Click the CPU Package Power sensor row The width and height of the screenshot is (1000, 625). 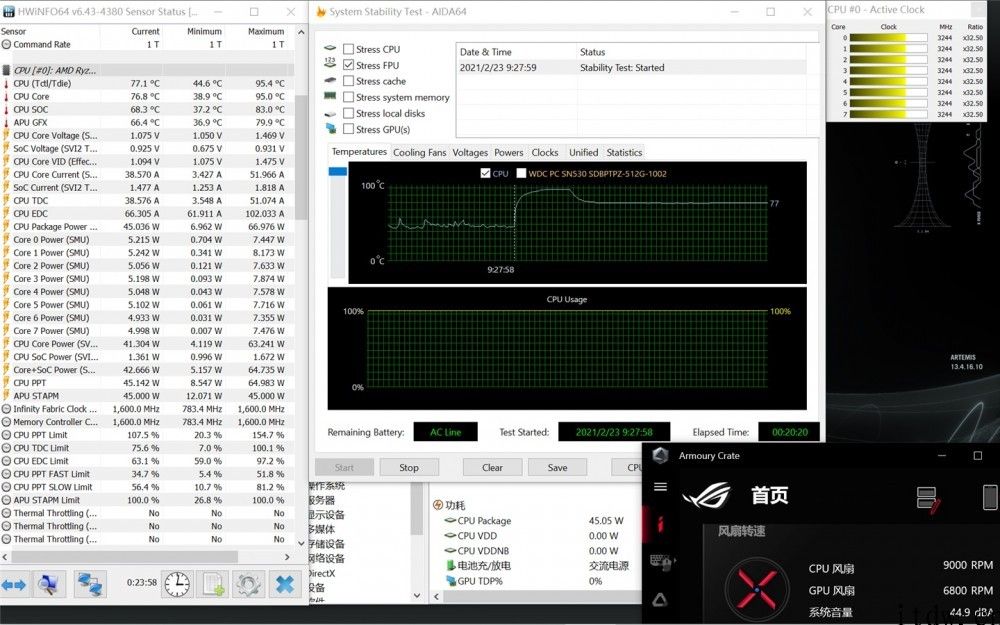pos(147,226)
